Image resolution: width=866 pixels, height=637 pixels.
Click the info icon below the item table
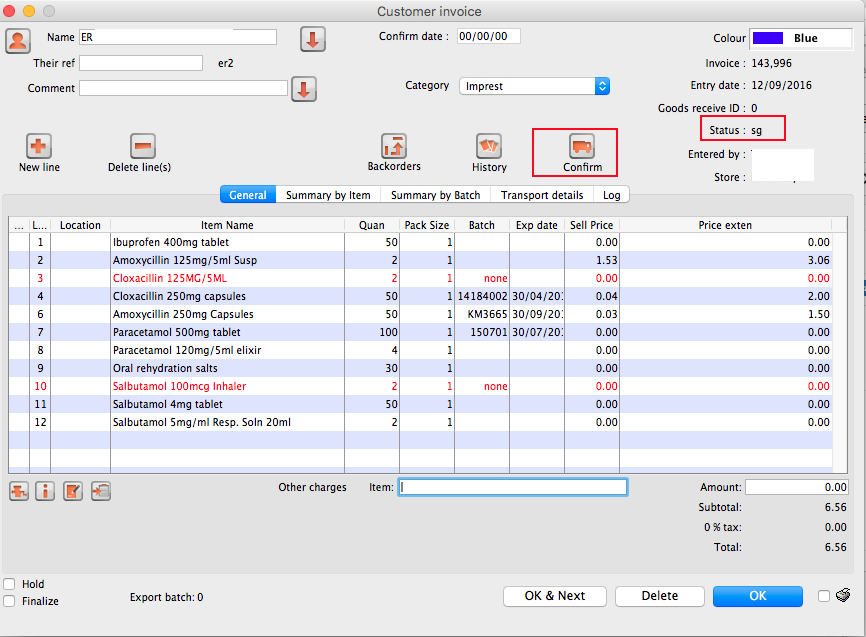(x=45, y=491)
